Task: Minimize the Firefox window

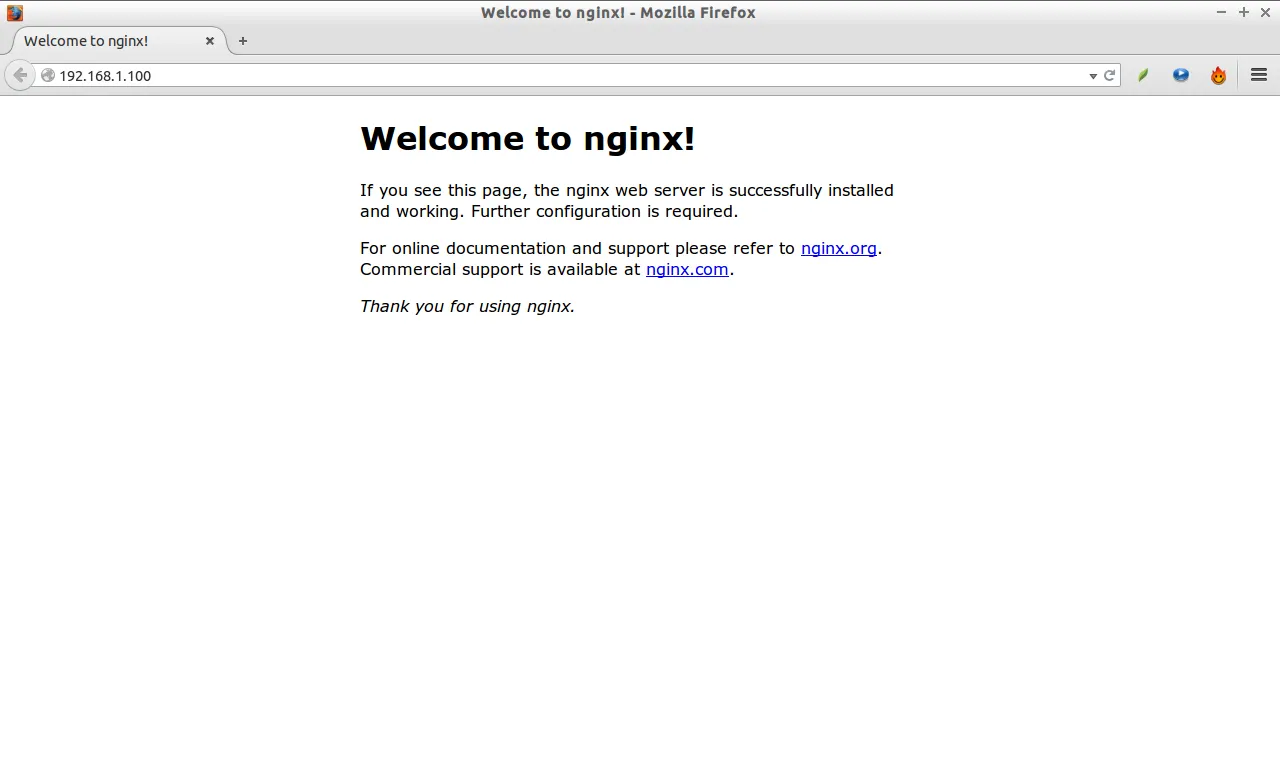Action: point(1221,12)
